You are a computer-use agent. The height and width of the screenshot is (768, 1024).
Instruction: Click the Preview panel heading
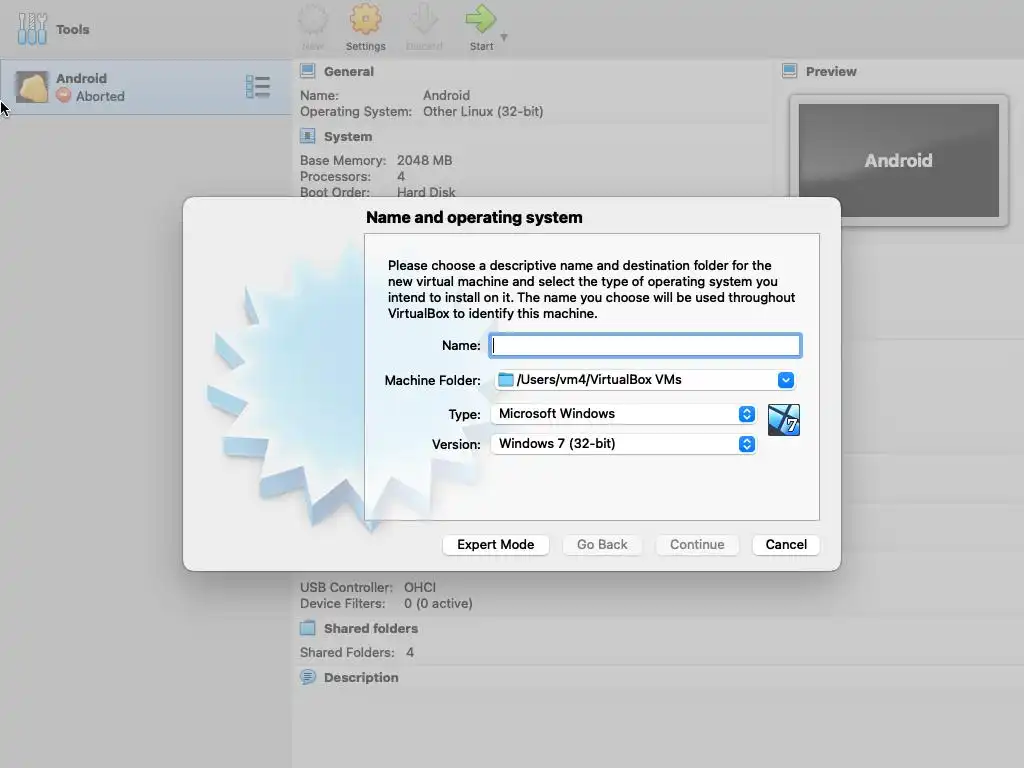pyautogui.click(x=831, y=71)
